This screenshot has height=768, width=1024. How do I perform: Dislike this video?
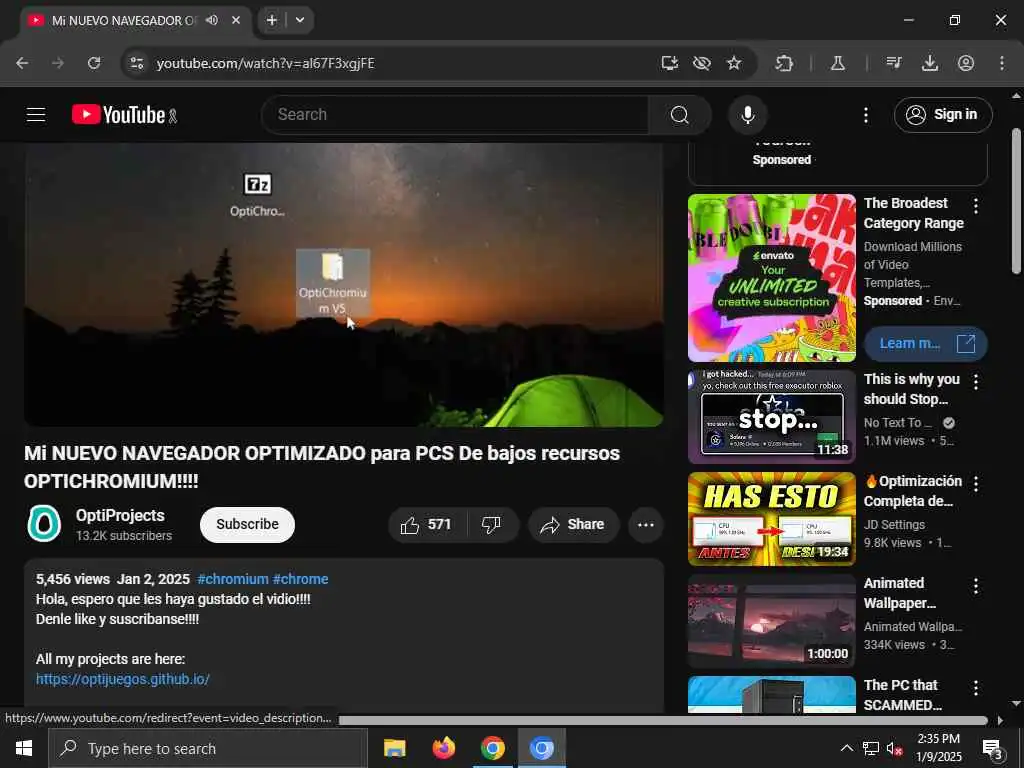point(492,525)
